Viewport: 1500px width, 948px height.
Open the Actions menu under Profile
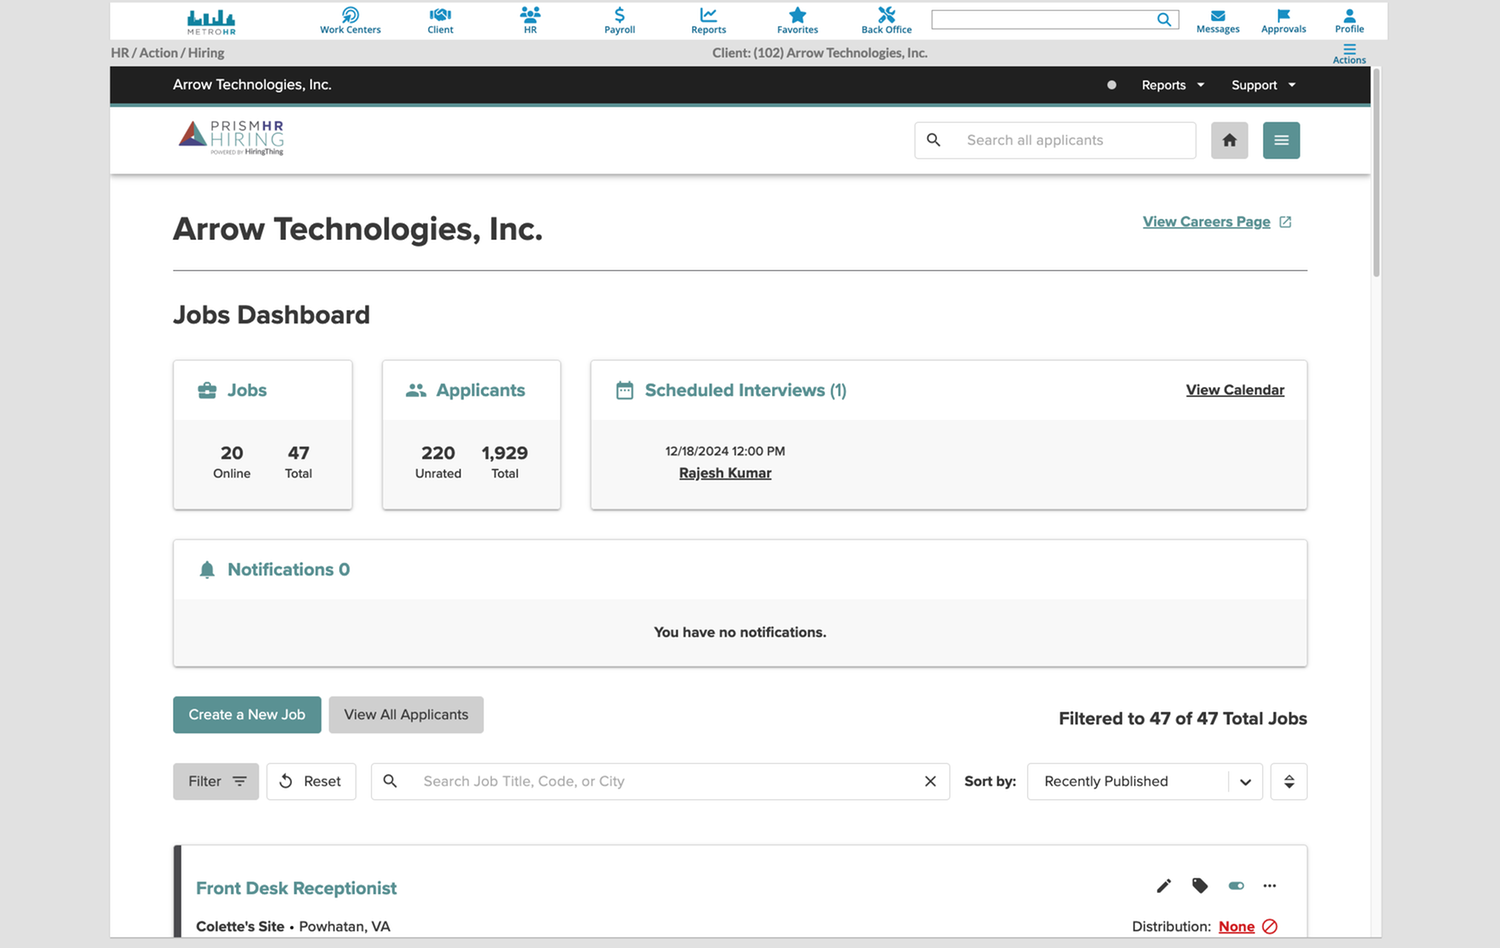pyautogui.click(x=1348, y=53)
